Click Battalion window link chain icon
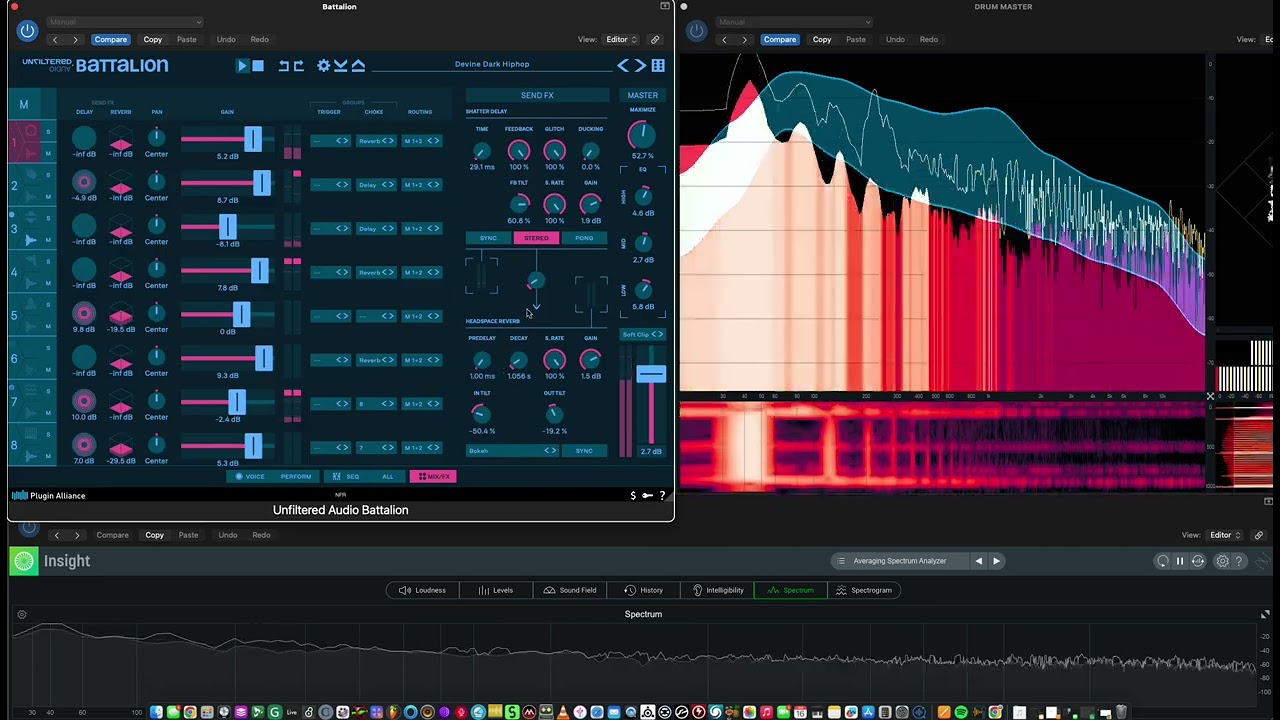The height and width of the screenshot is (720, 1280). point(655,40)
